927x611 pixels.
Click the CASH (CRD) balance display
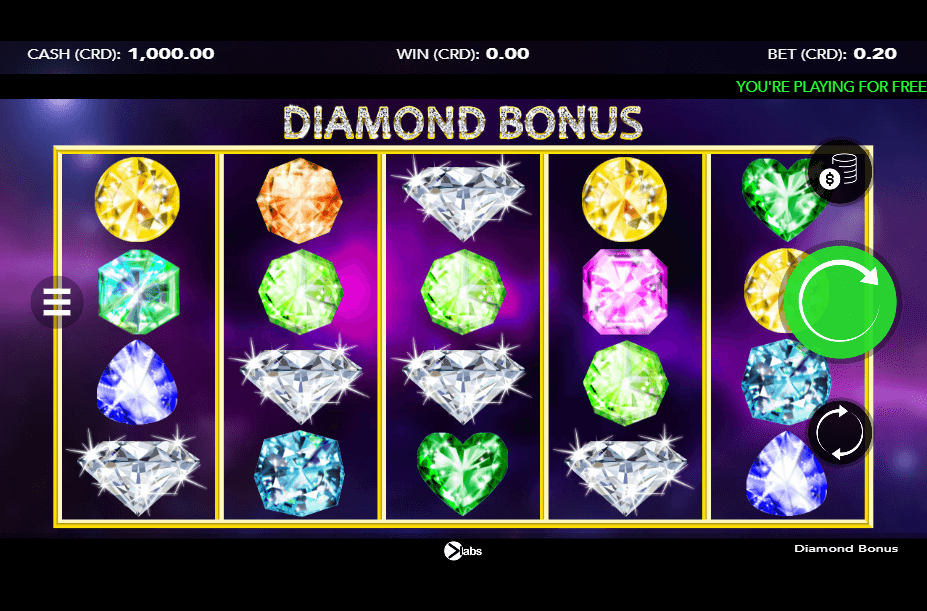tap(121, 54)
